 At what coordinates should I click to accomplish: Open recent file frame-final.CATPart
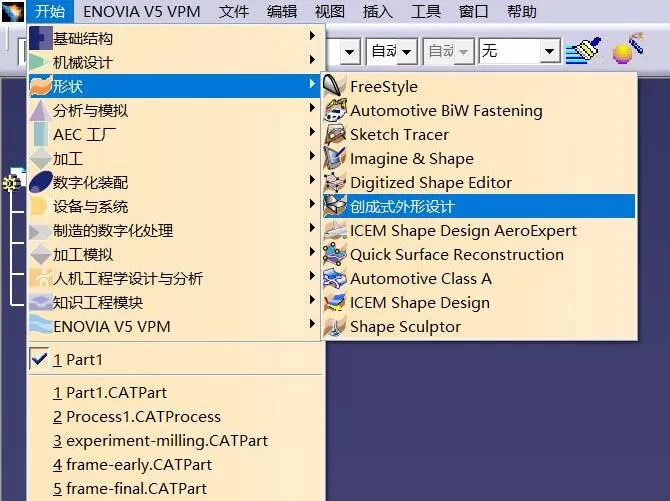tap(130, 488)
